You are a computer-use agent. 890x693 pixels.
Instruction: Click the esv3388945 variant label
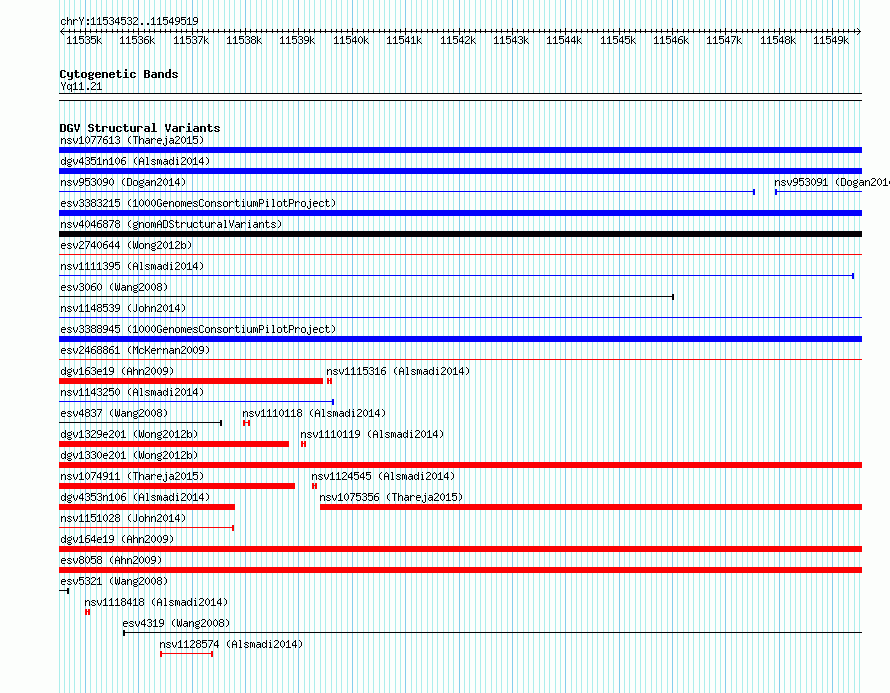[198, 329]
